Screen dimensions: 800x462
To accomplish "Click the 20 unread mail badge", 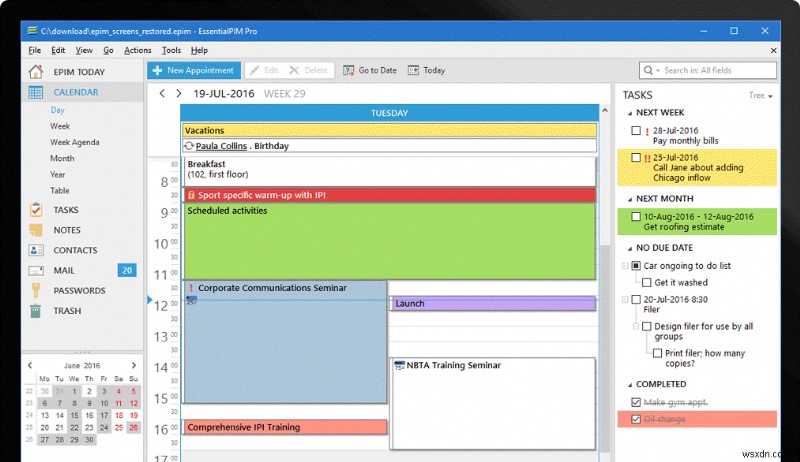I will tap(127, 270).
